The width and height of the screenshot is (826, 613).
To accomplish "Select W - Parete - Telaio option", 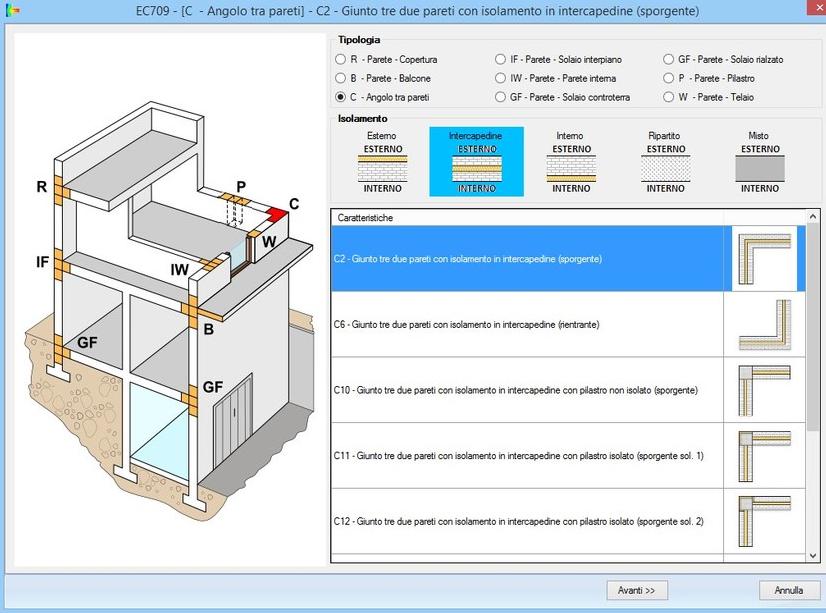I will pyautogui.click(x=668, y=97).
